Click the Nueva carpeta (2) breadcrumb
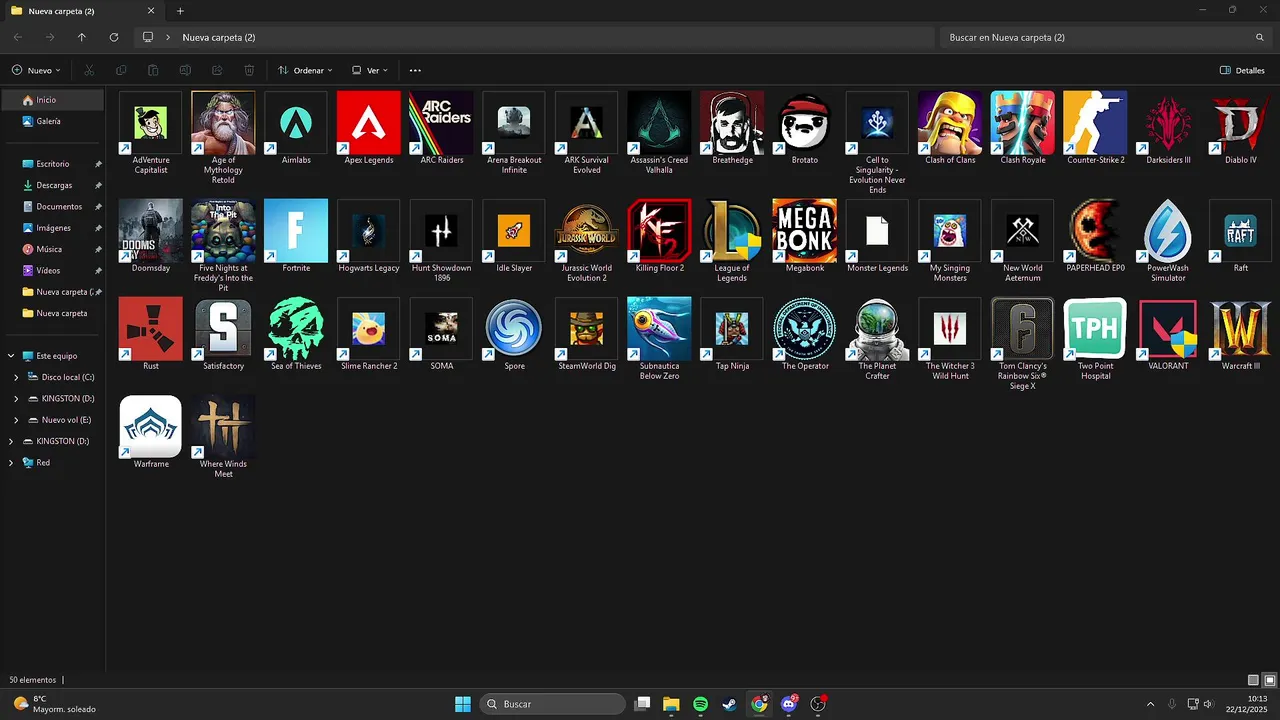 tap(219, 37)
